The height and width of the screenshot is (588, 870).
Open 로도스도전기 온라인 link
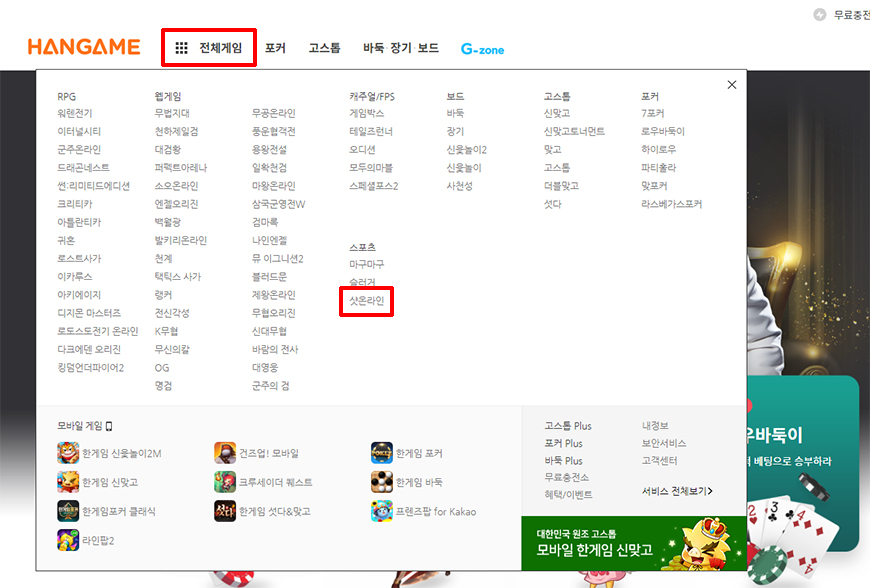[98, 331]
